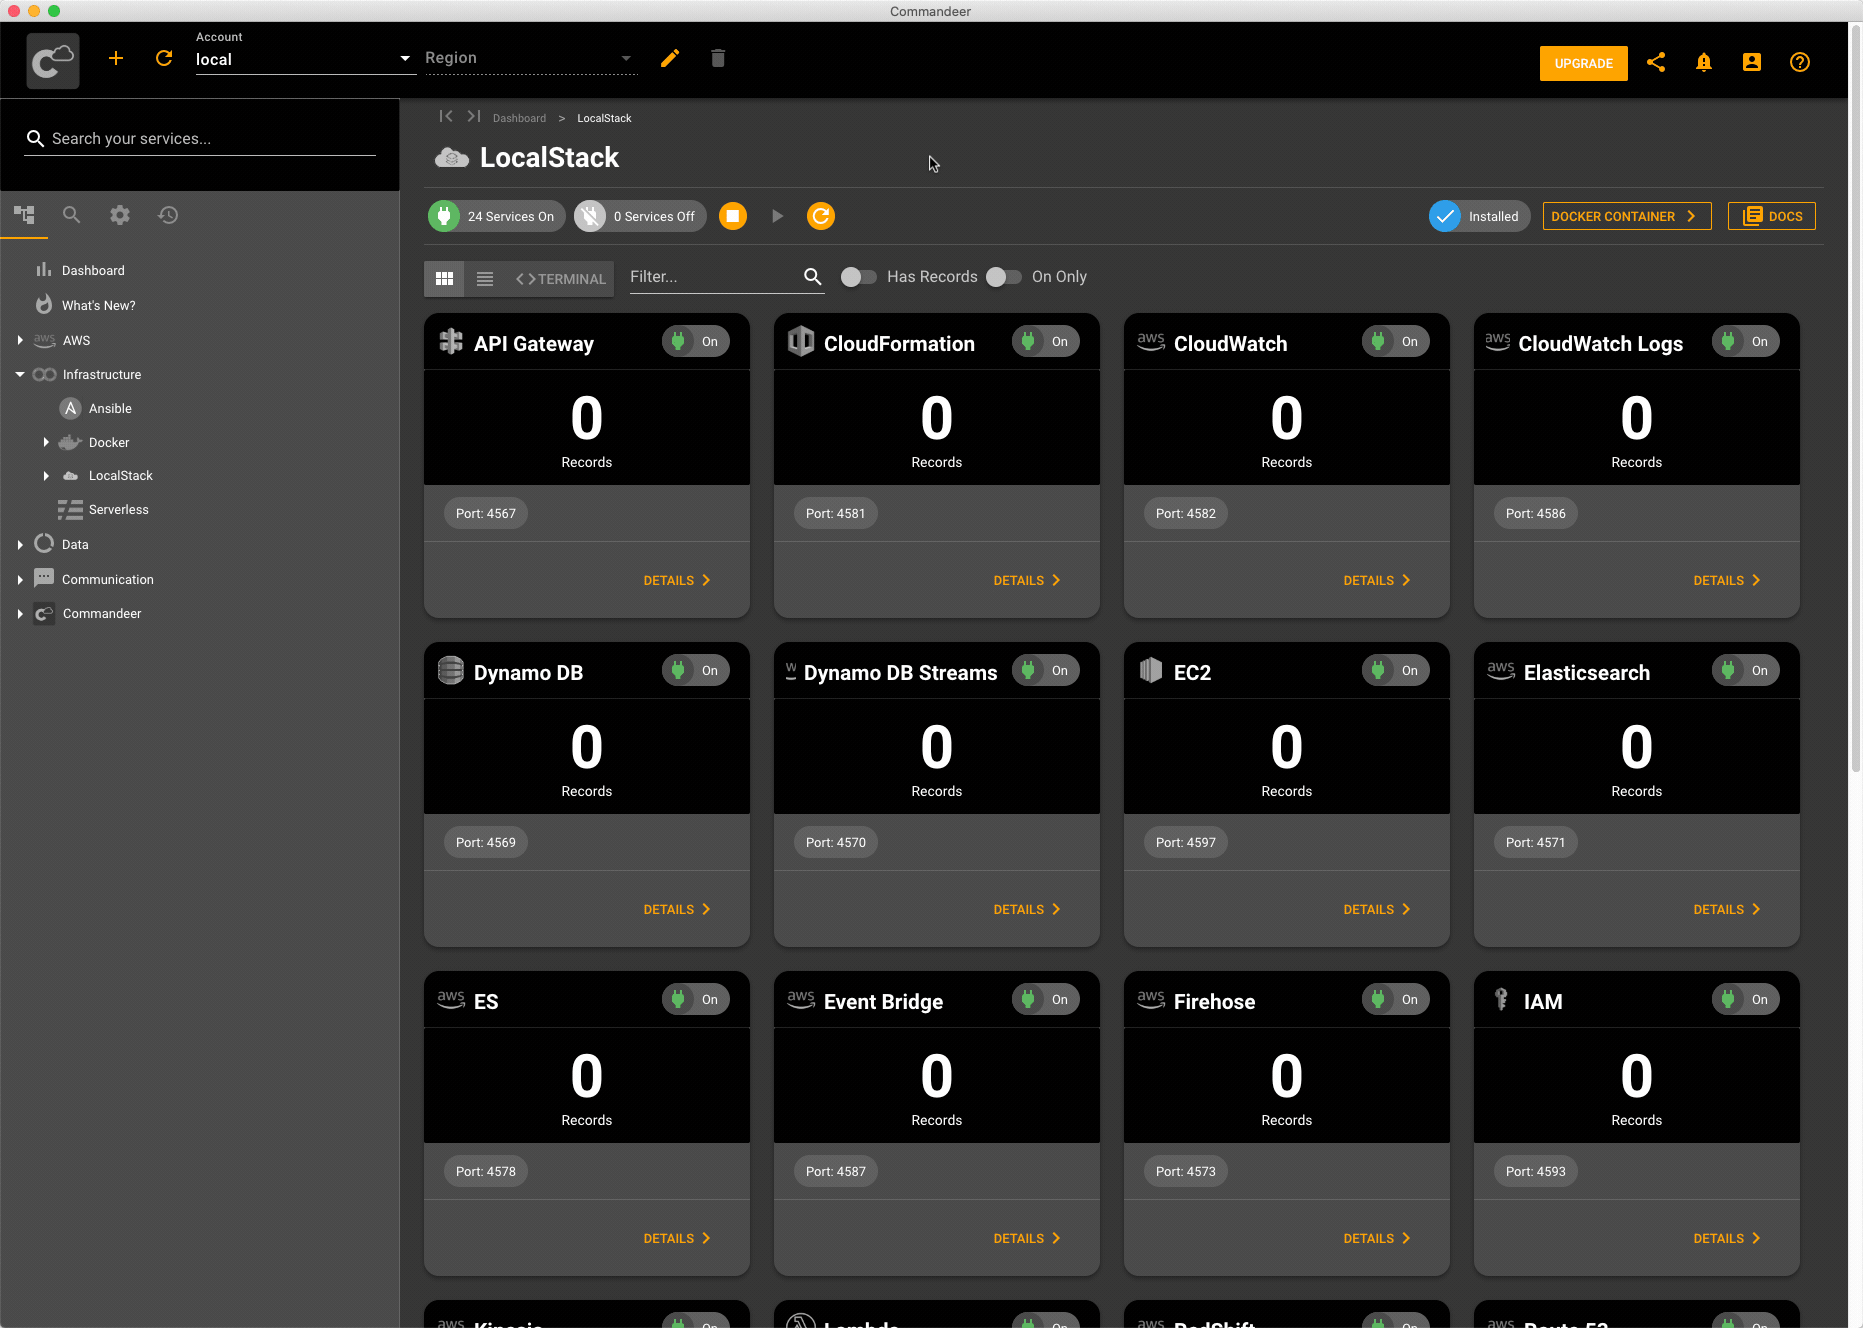This screenshot has height=1328, width=1863.
Task: Open the help question mark icon
Action: tap(1799, 62)
